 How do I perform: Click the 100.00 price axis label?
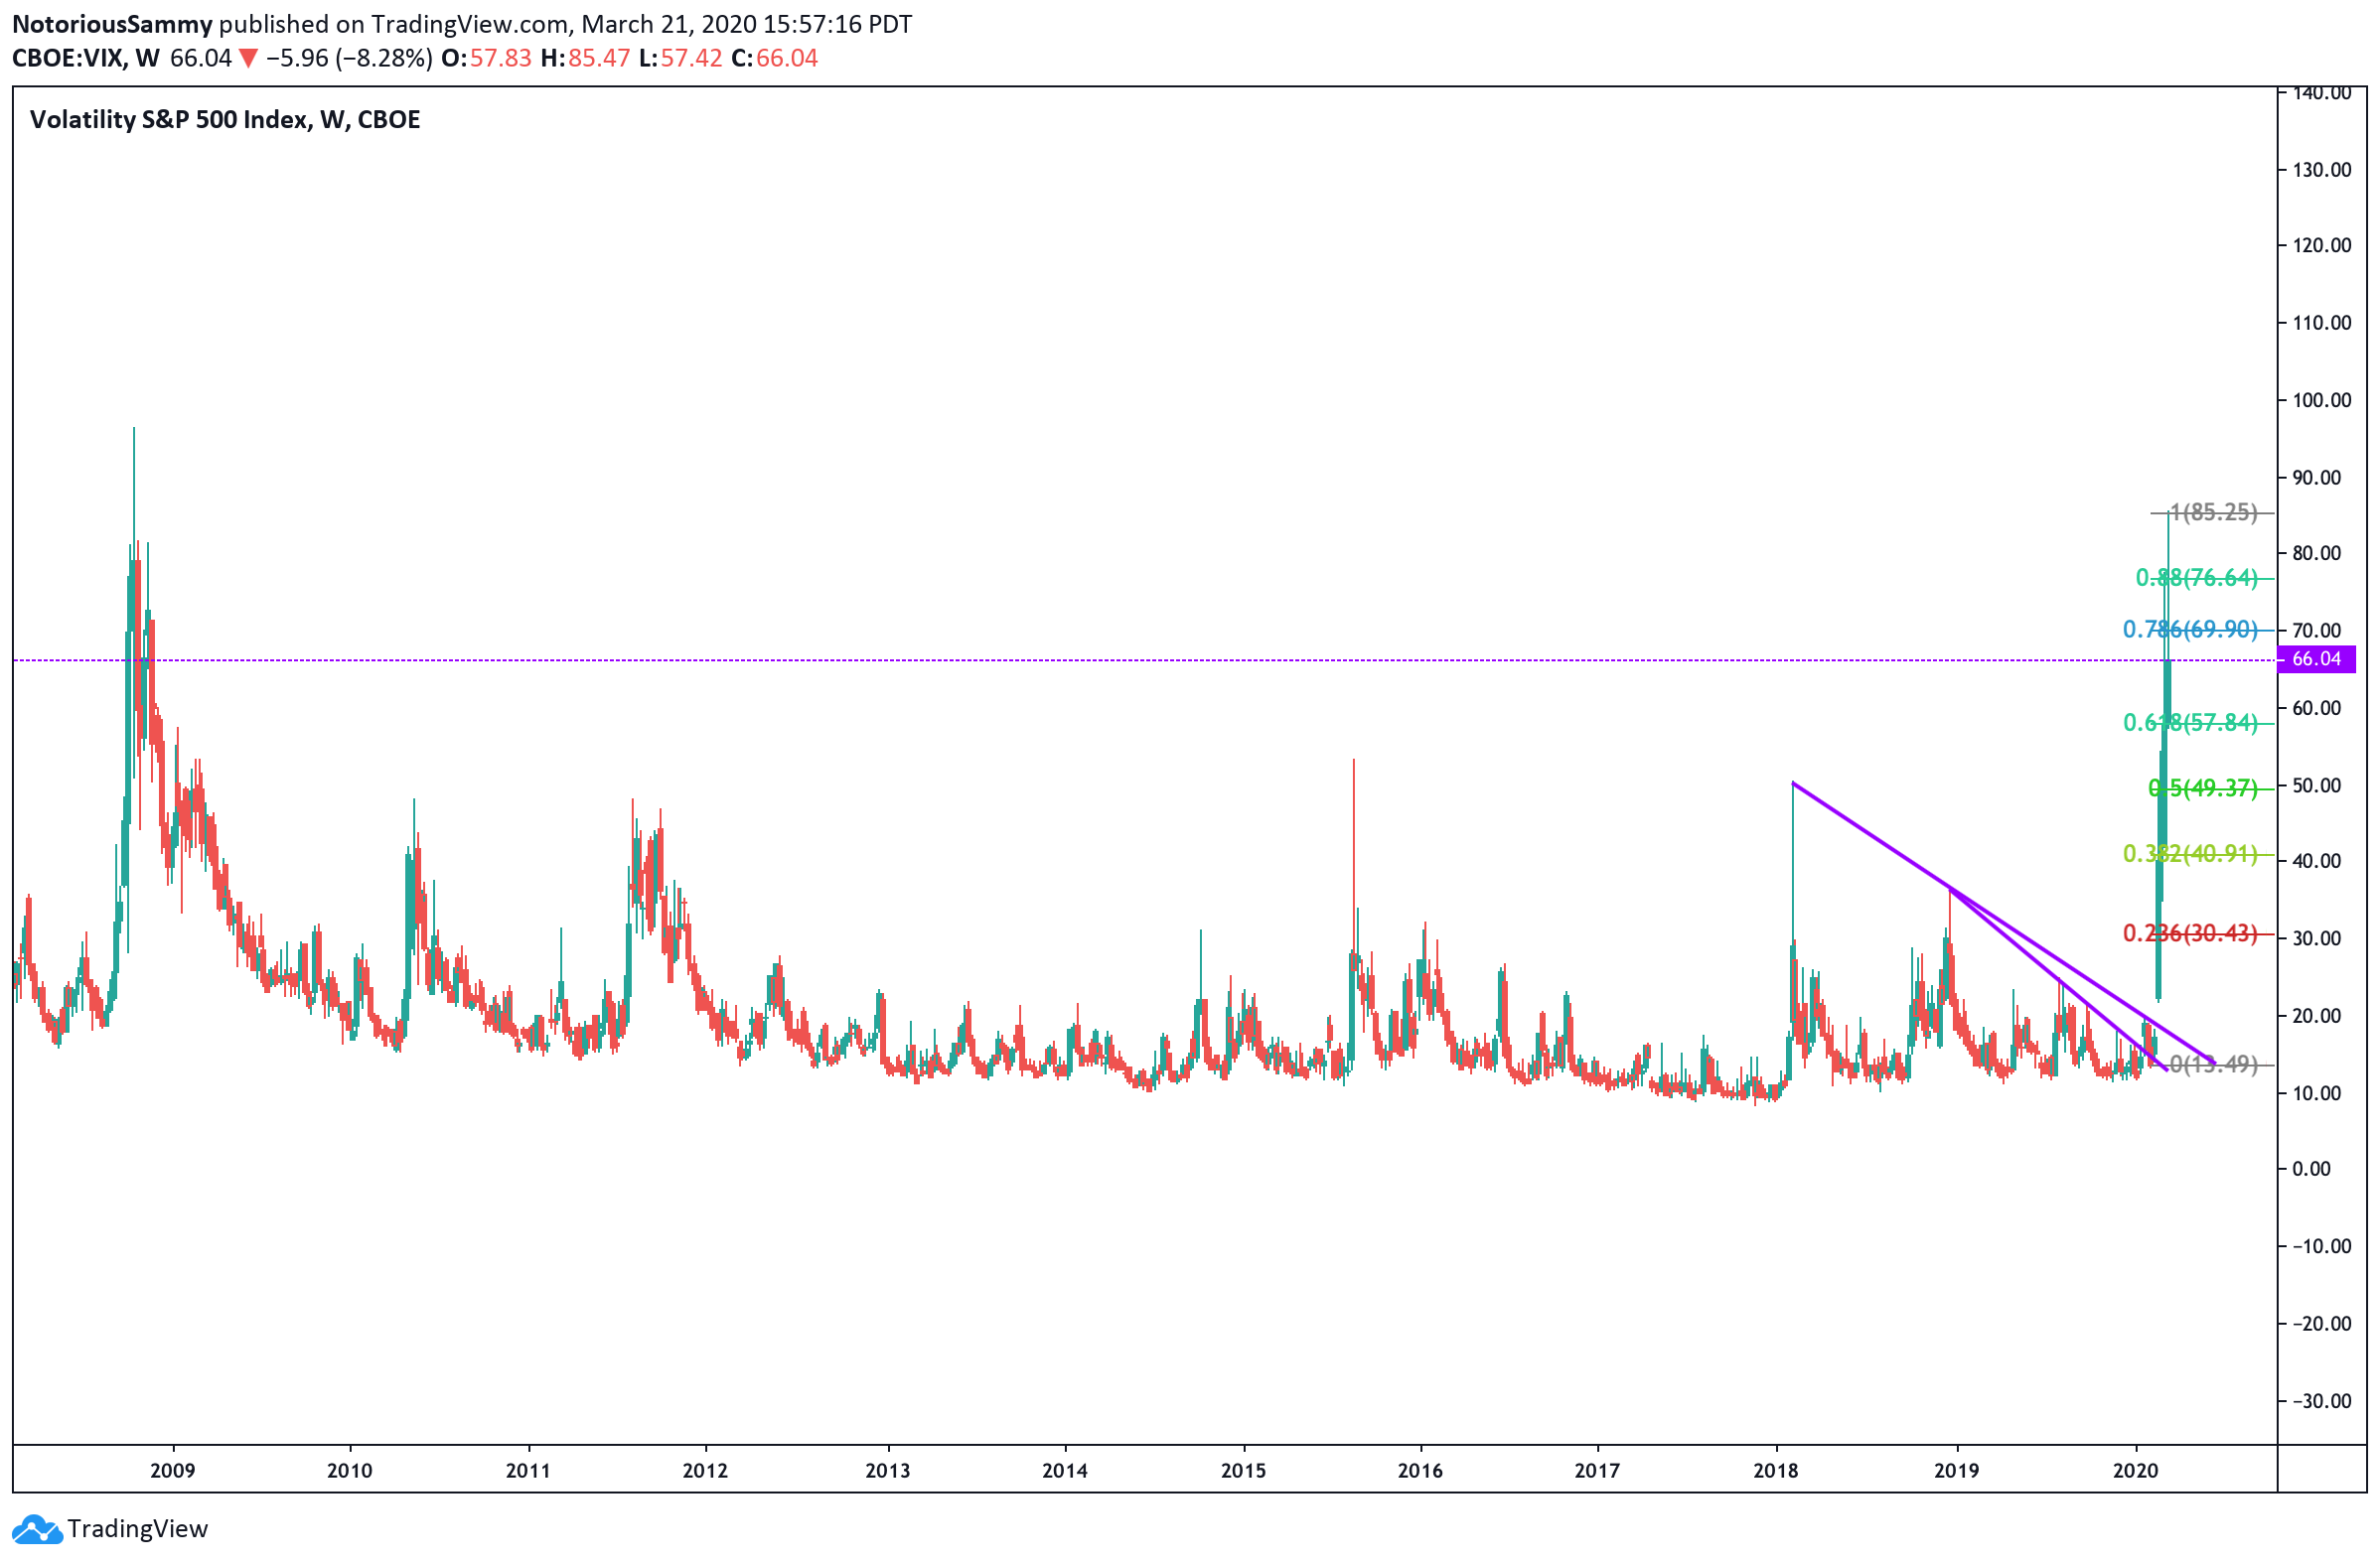click(x=2321, y=400)
